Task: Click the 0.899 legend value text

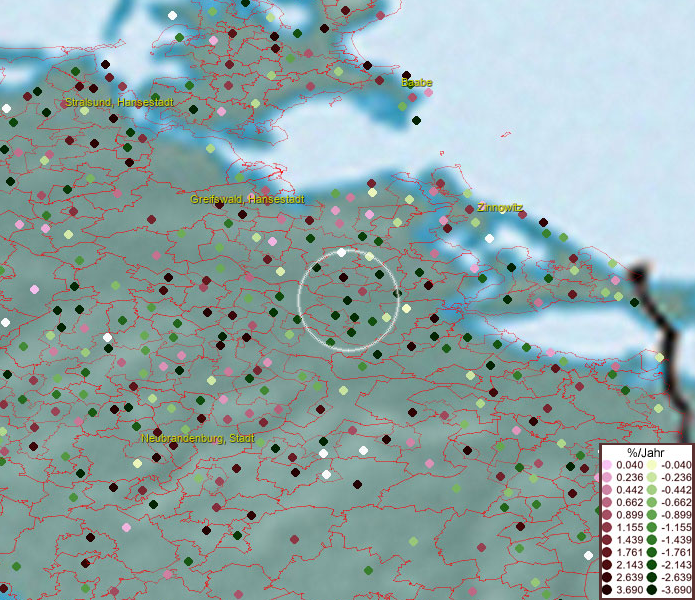Action: [630, 515]
